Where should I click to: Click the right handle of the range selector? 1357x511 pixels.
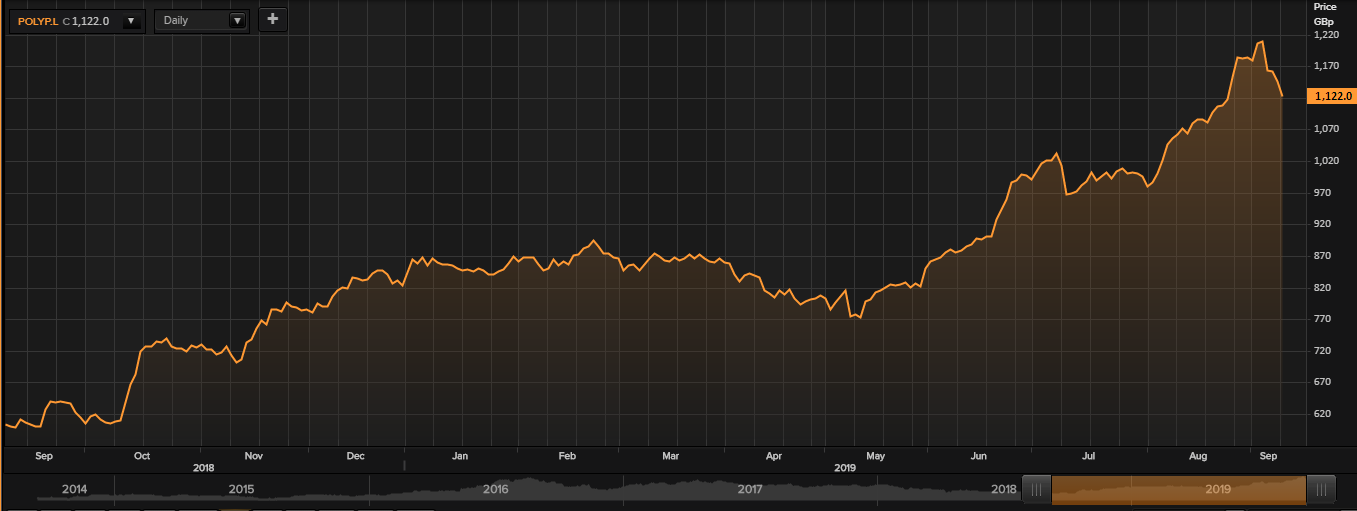[1323, 489]
